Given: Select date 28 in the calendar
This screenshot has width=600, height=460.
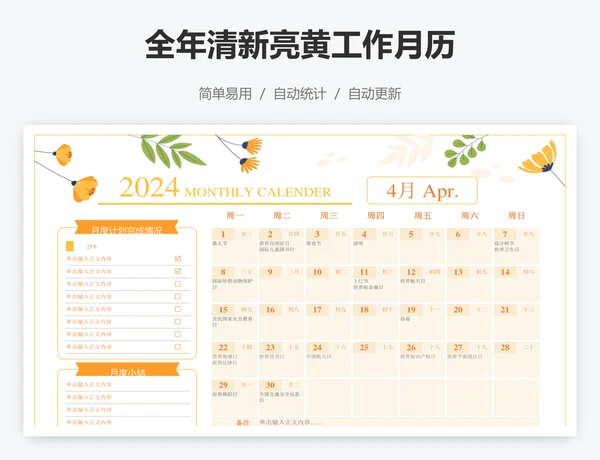Looking at the screenshot, I should pos(505,347).
